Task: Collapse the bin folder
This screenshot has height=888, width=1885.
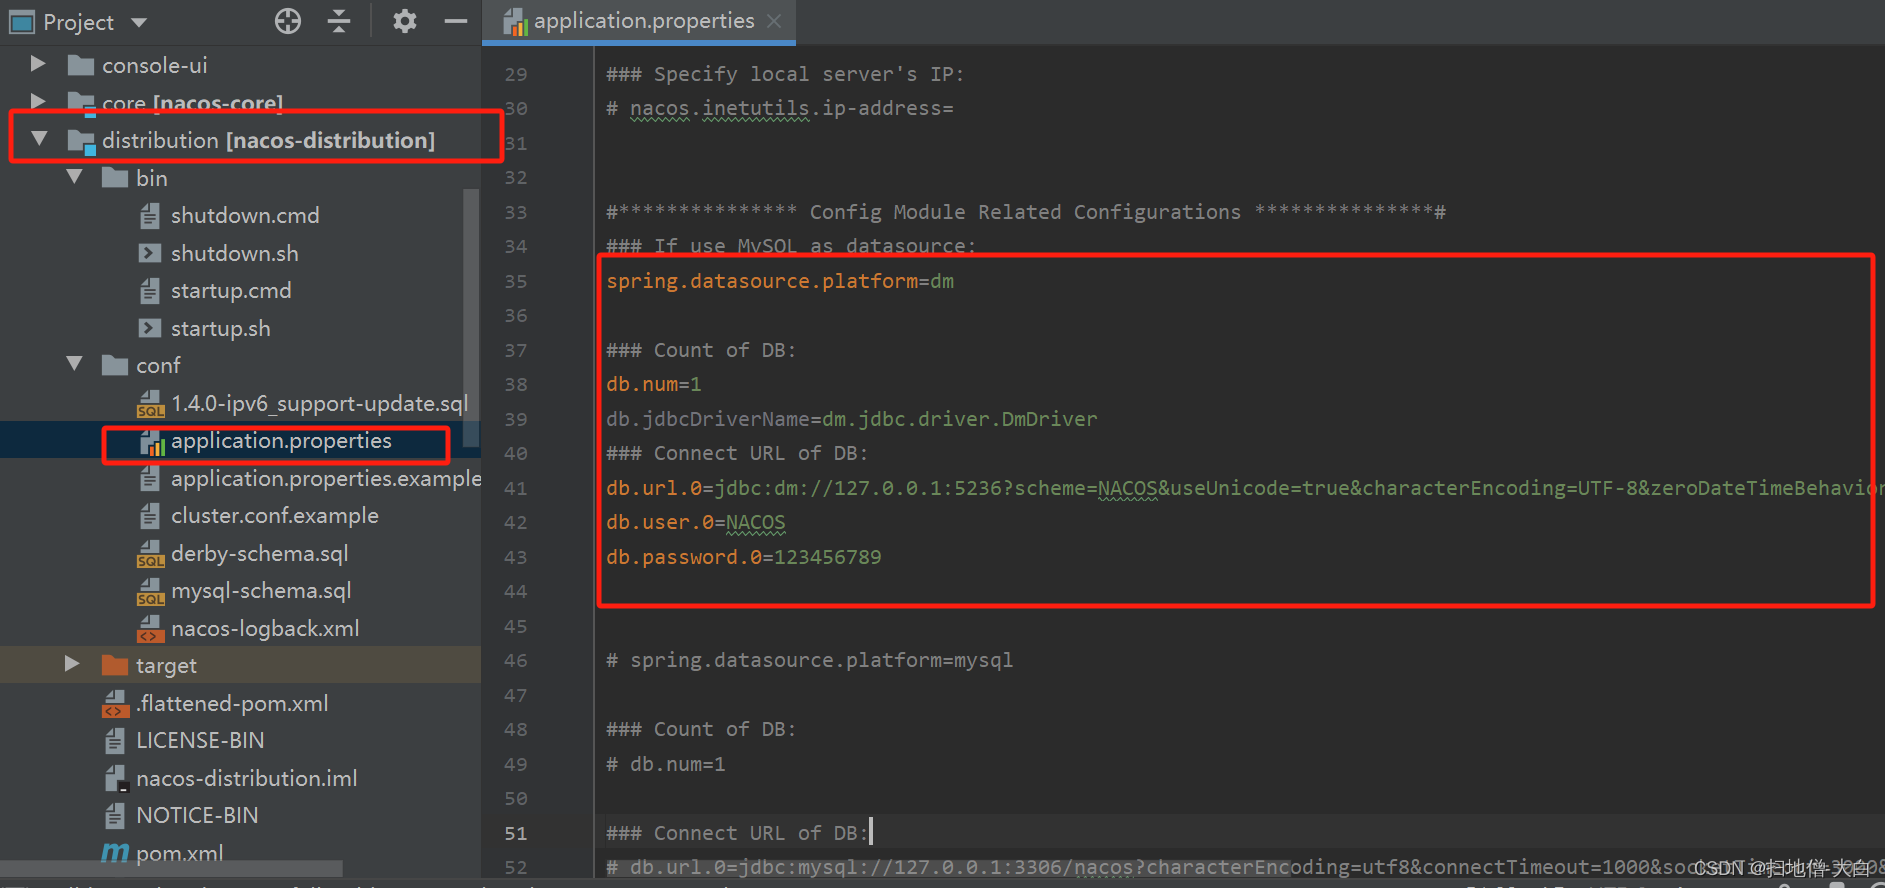Action: [x=74, y=177]
